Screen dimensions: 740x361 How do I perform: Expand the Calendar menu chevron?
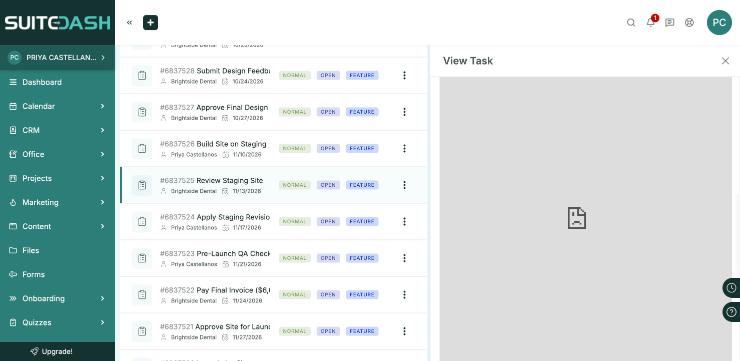tap(102, 106)
